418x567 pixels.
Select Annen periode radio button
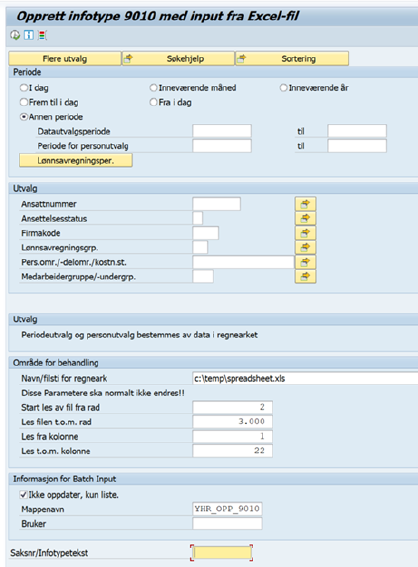tap(24, 117)
